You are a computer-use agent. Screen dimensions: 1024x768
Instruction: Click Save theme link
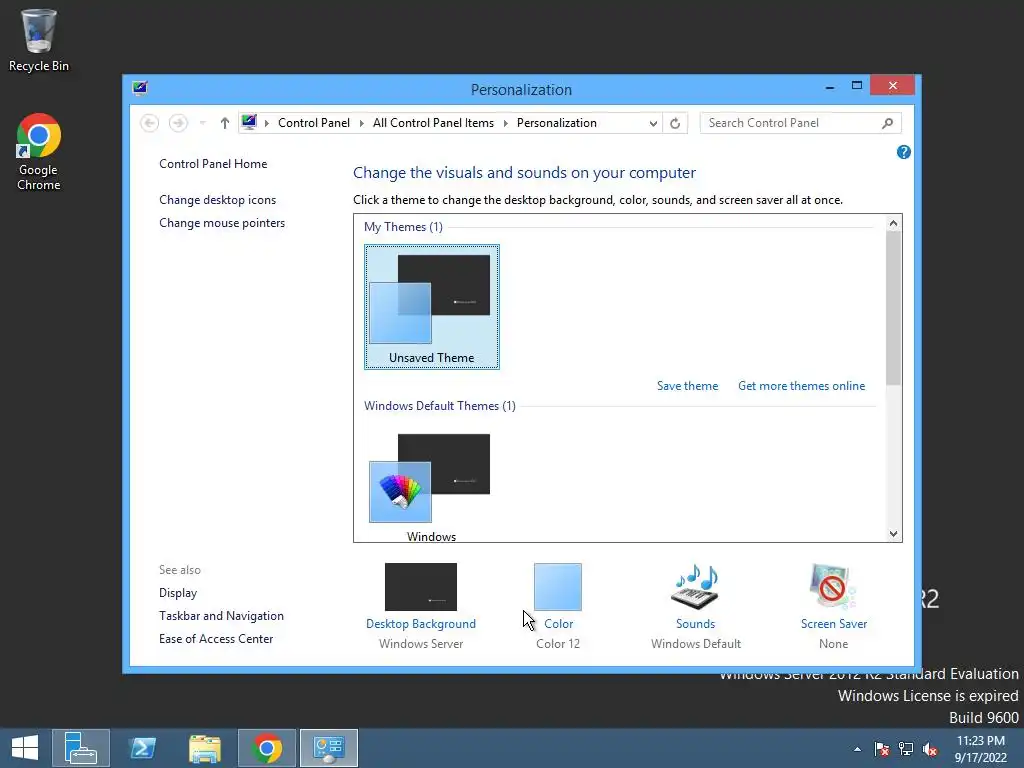click(x=687, y=386)
